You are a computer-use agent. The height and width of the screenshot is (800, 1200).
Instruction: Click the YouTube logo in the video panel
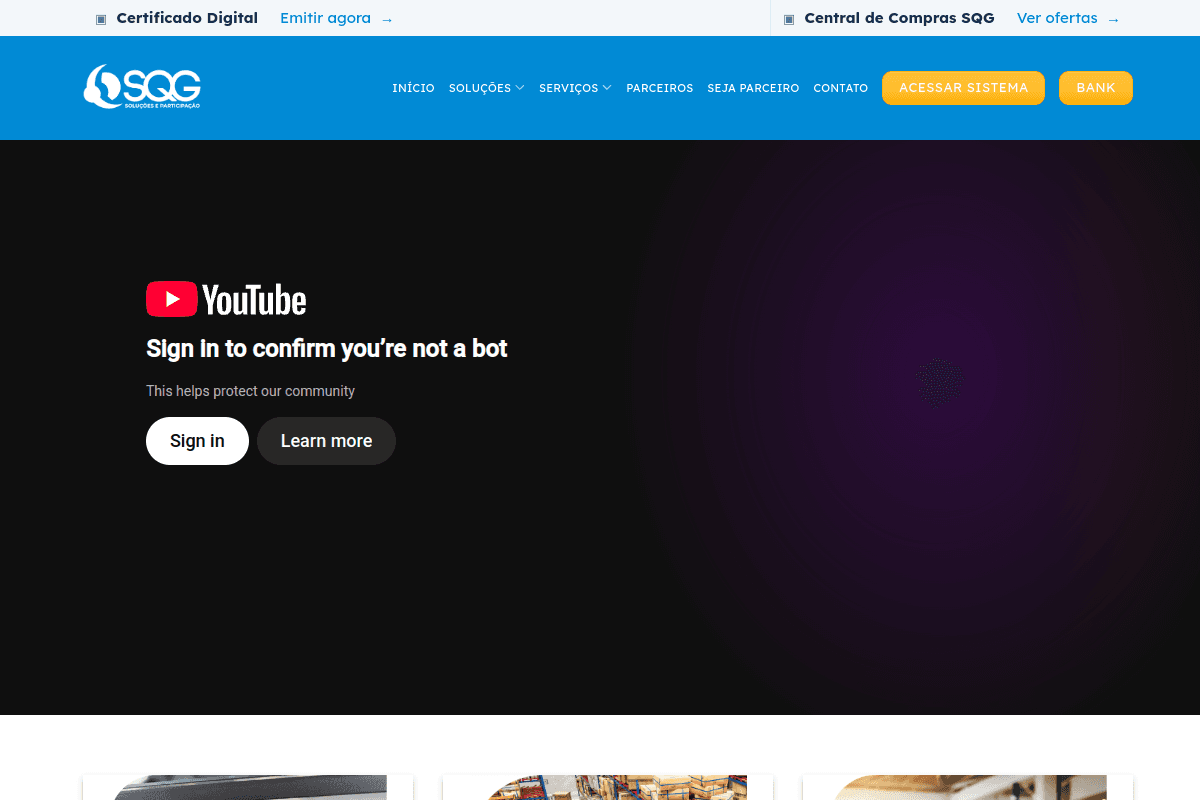tap(226, 299)
